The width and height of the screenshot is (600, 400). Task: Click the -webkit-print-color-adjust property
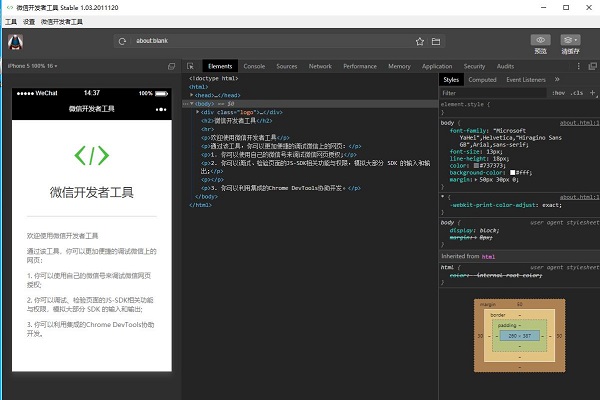point(492,205)
